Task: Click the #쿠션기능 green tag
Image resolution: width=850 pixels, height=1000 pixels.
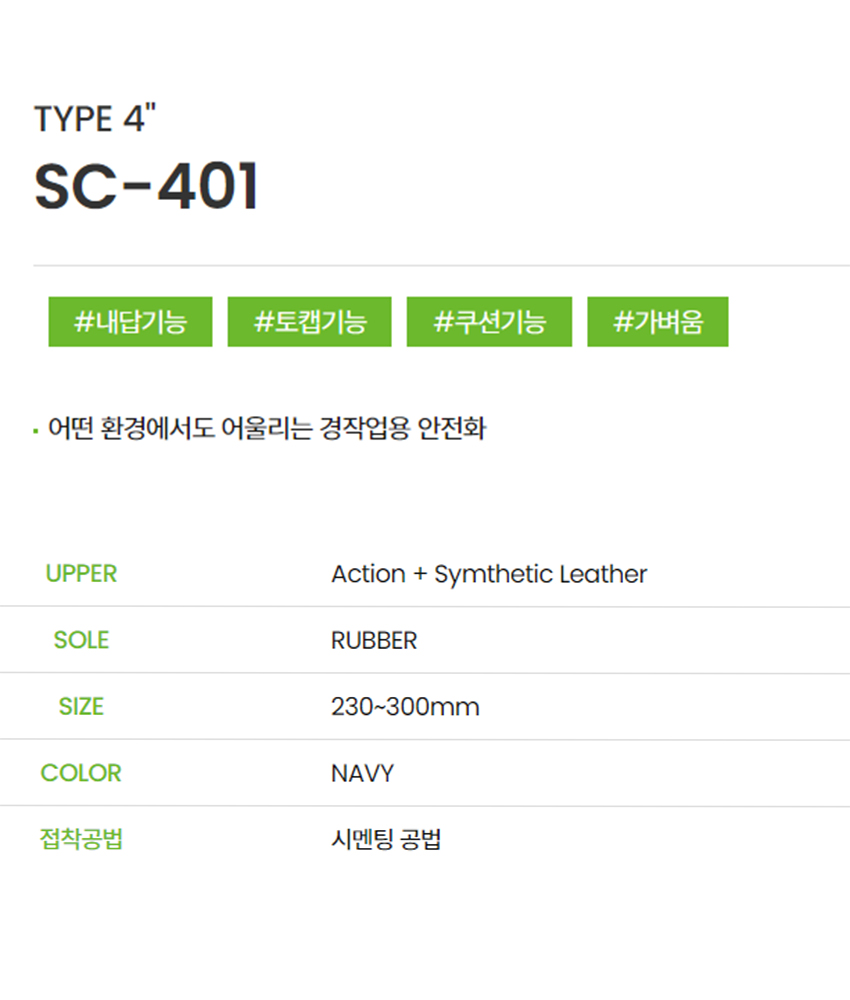Action: point(489,321)
